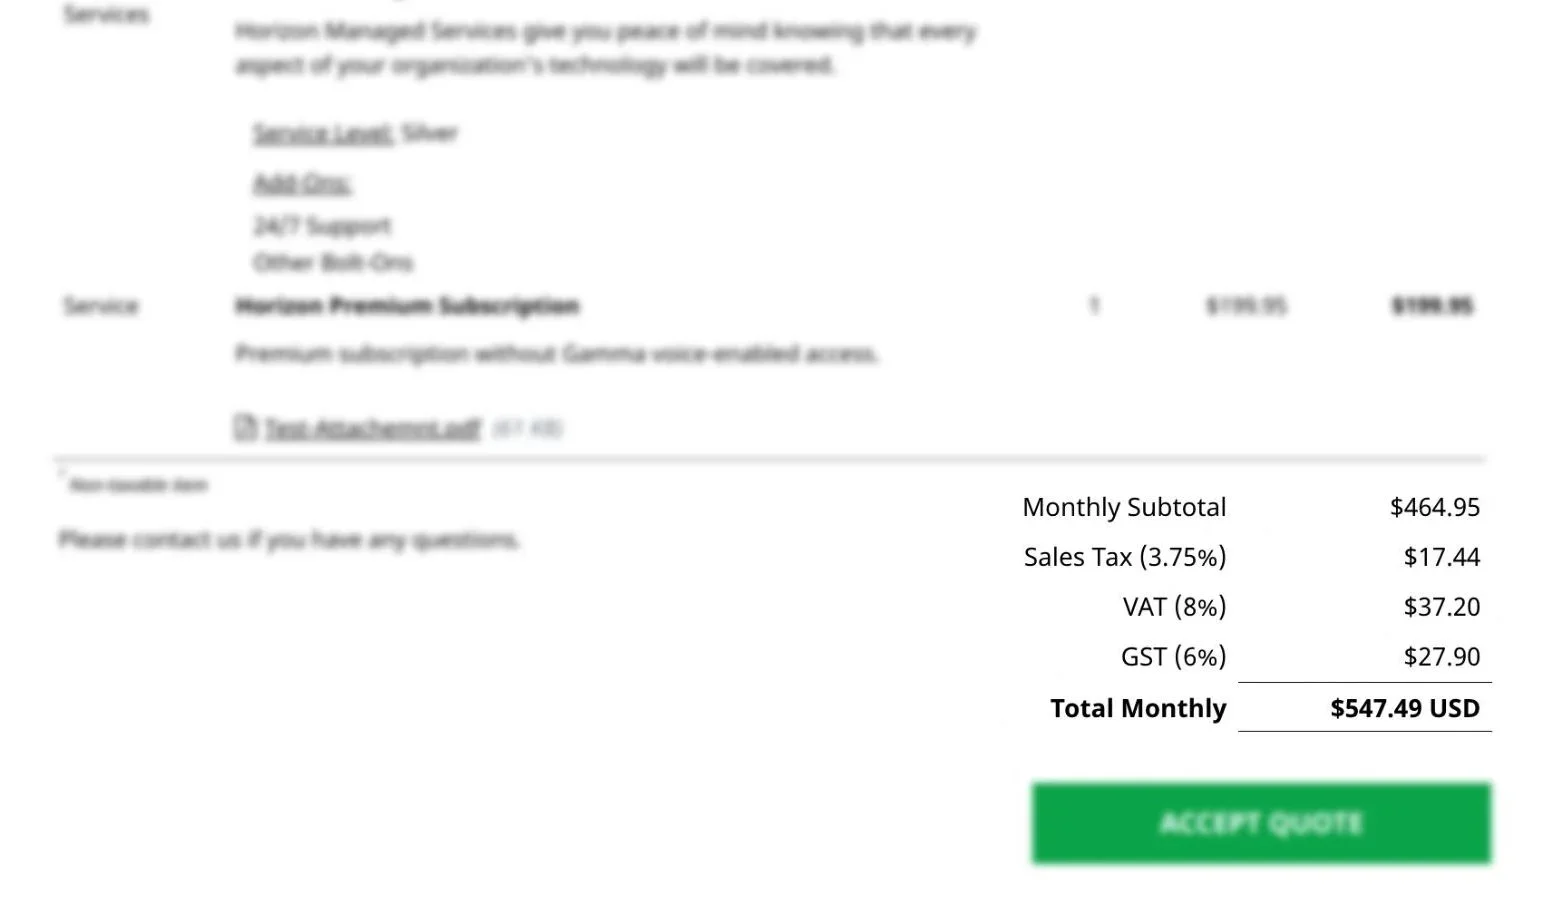The image size is (1552, 924).
Task: Click the Monthly Subtotal label
Action: pos(1124,507)
